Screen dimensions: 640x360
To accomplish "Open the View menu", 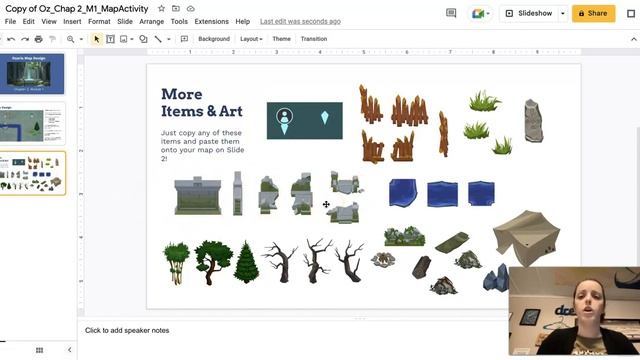I will click(49, 22).
